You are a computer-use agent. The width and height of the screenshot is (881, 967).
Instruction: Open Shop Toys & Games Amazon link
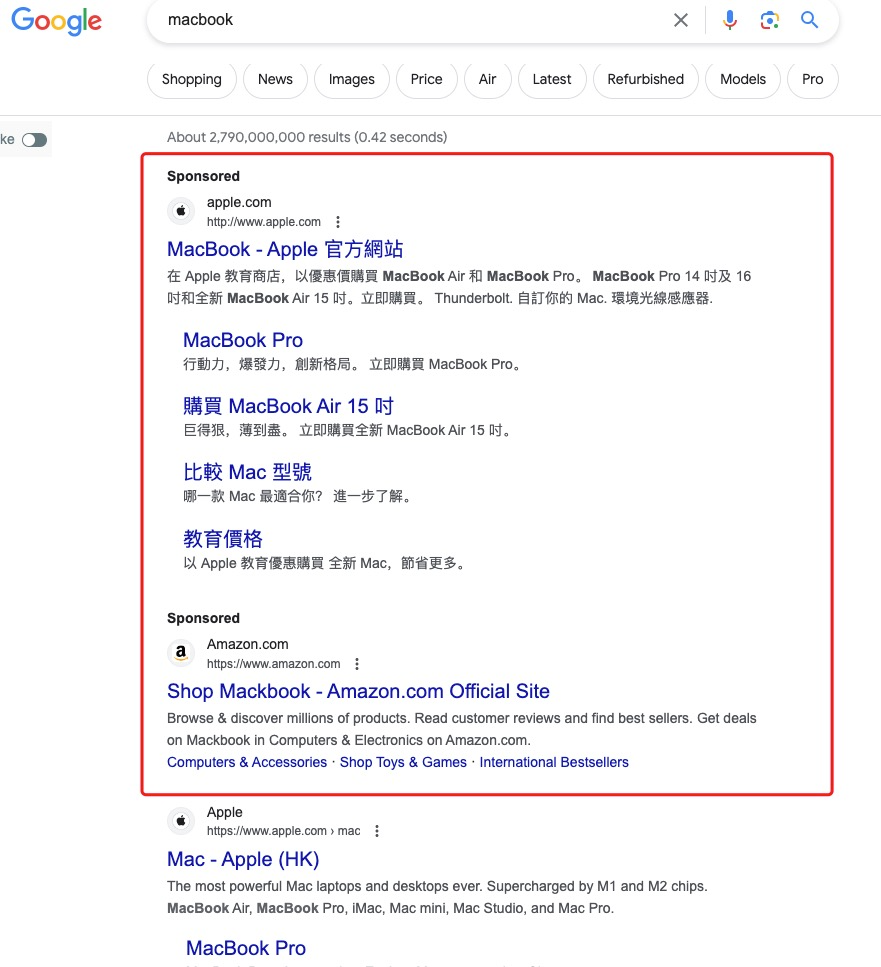(x=403, y=762)
